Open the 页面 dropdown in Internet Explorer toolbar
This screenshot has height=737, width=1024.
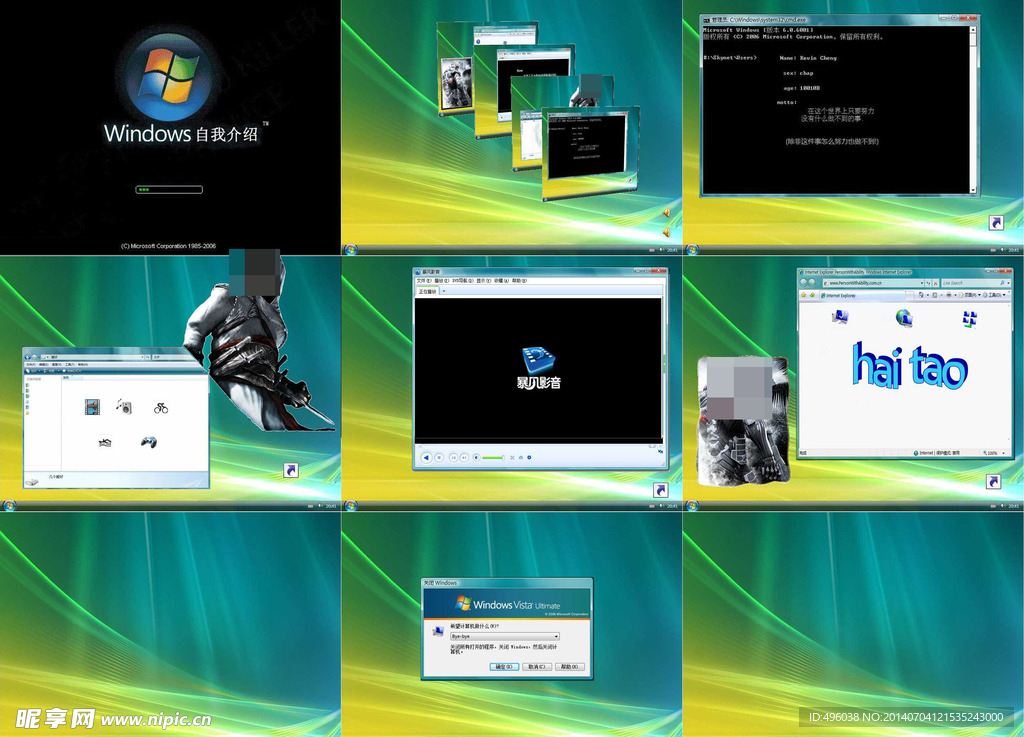(x=972, y=295)
